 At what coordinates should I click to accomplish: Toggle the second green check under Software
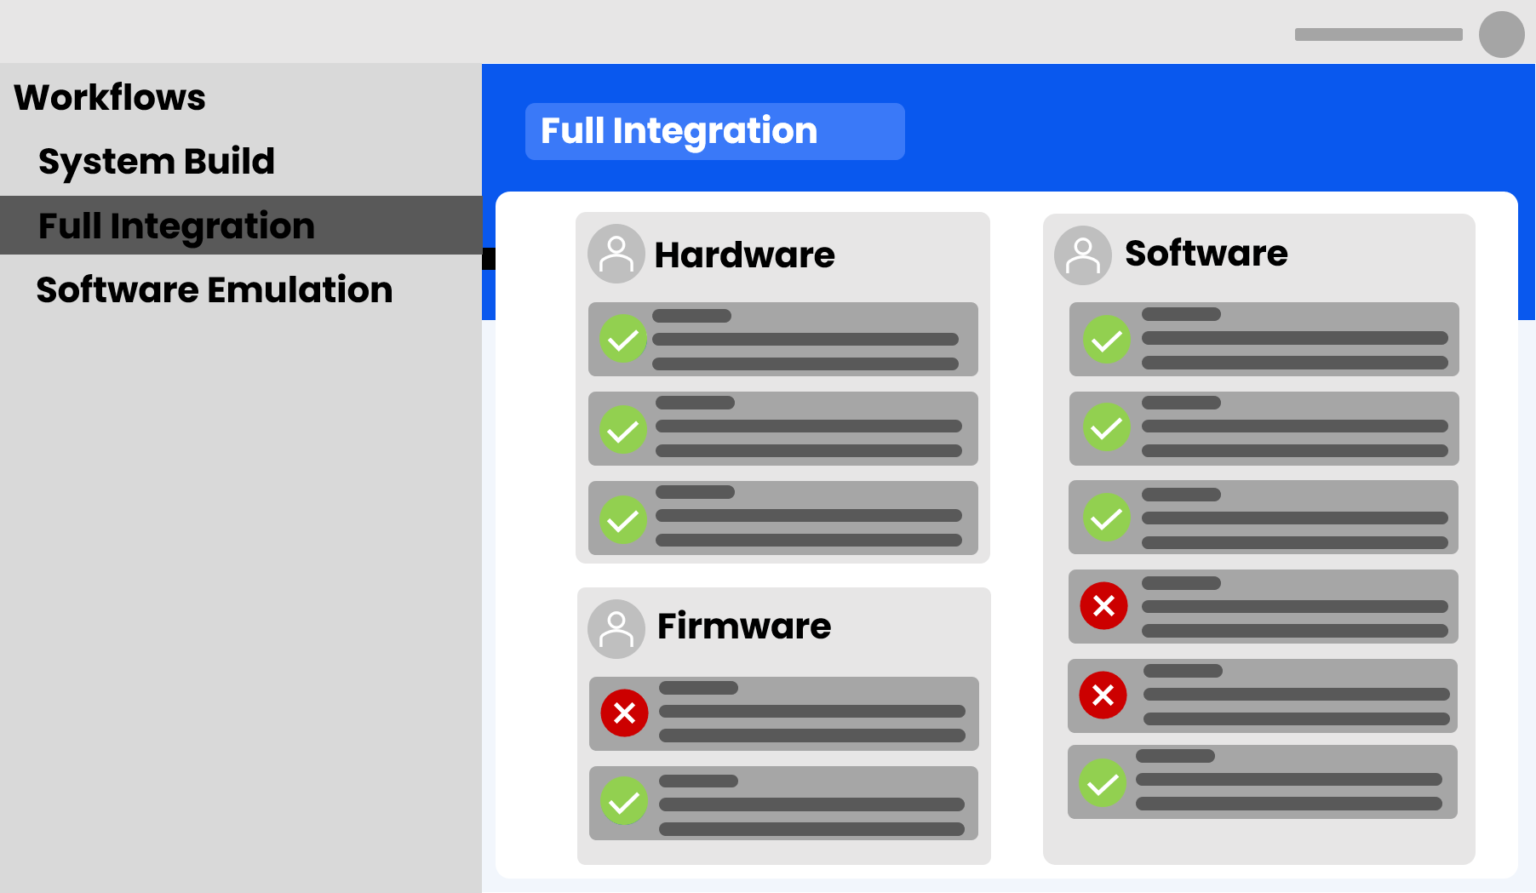(x=1106, y=428)
